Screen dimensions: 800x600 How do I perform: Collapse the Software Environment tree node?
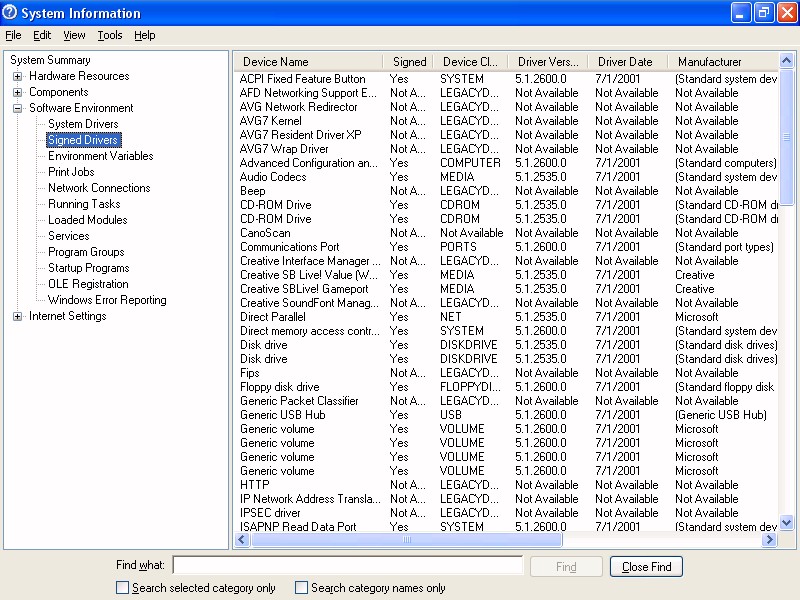coord(18,108)
